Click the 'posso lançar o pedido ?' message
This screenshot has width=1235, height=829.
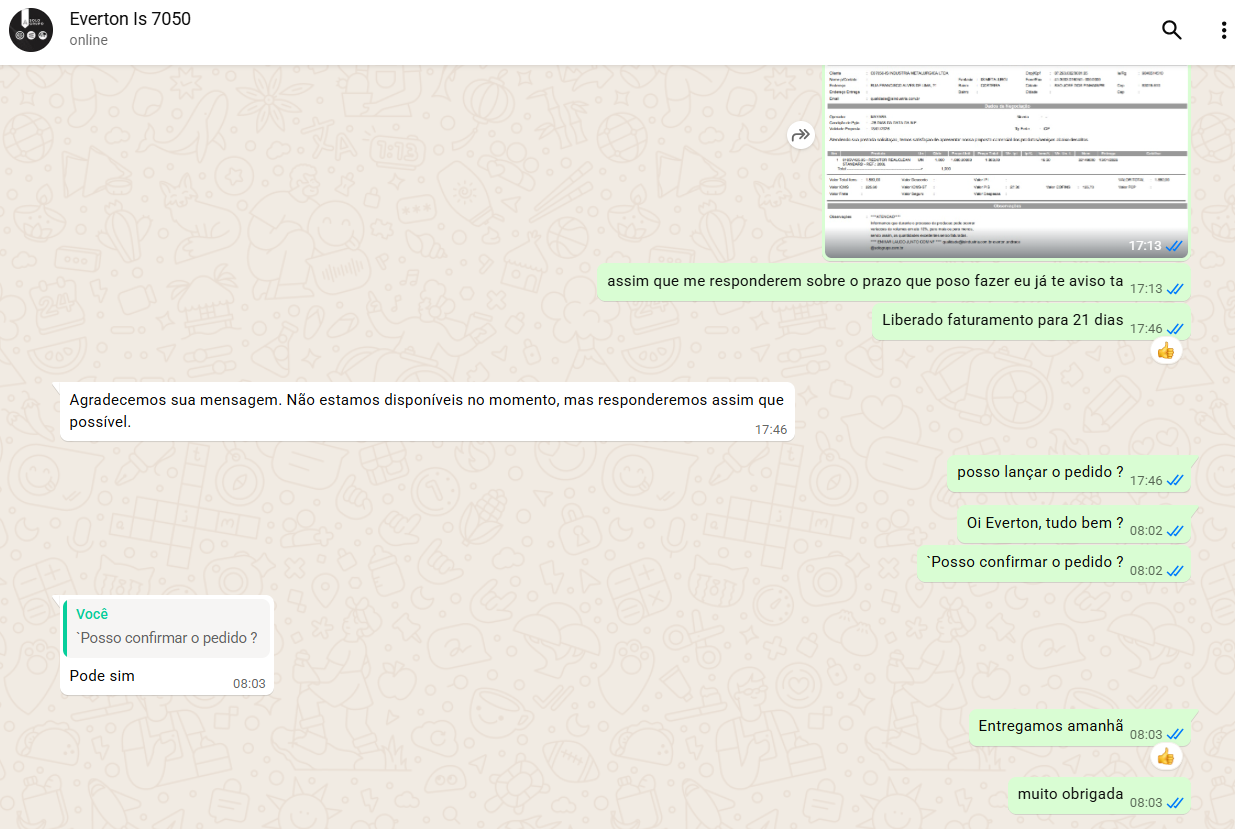tap(1040, 472)
